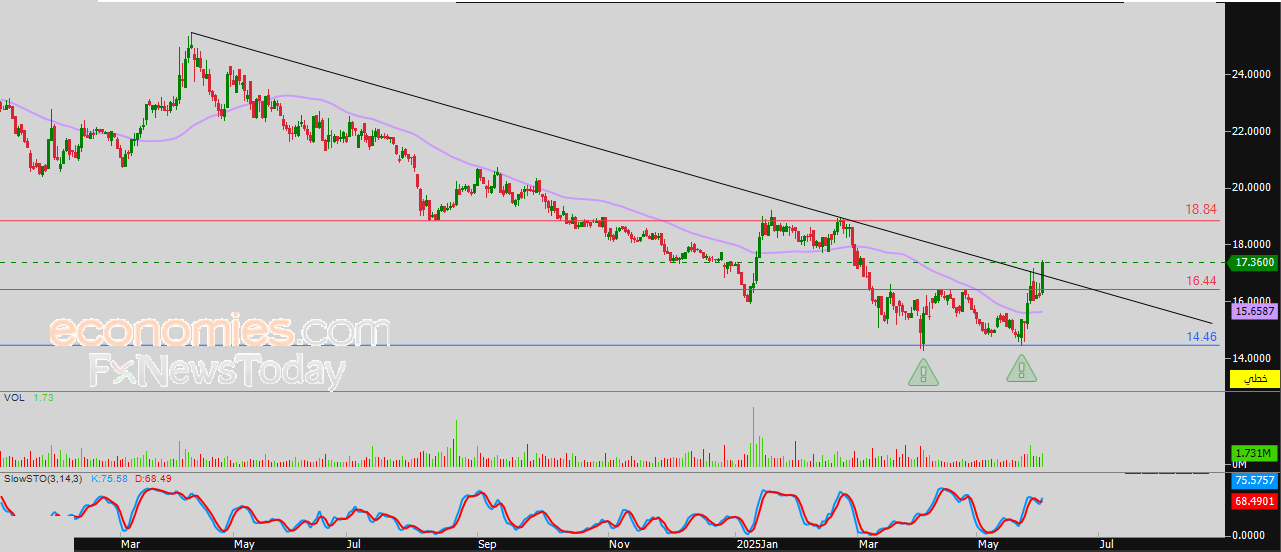Click the warning triangle icon below May low
The image size is (1281, 552).
1021,367
